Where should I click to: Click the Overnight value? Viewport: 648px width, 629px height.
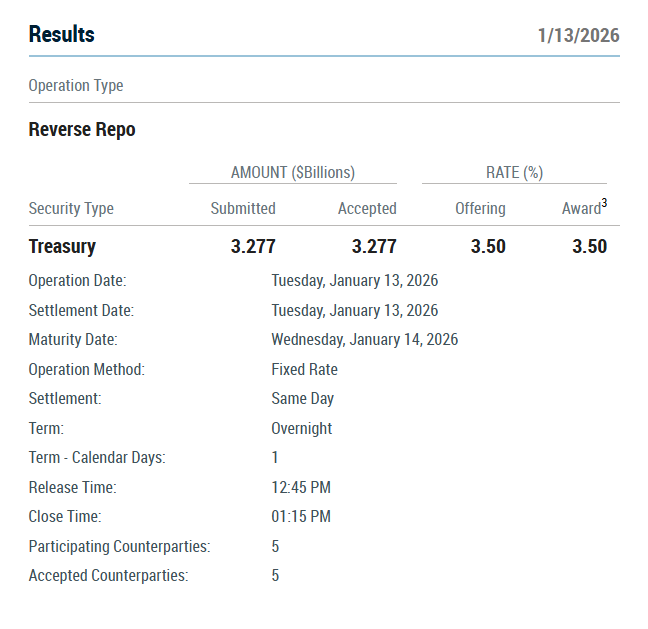coord(302,429)
